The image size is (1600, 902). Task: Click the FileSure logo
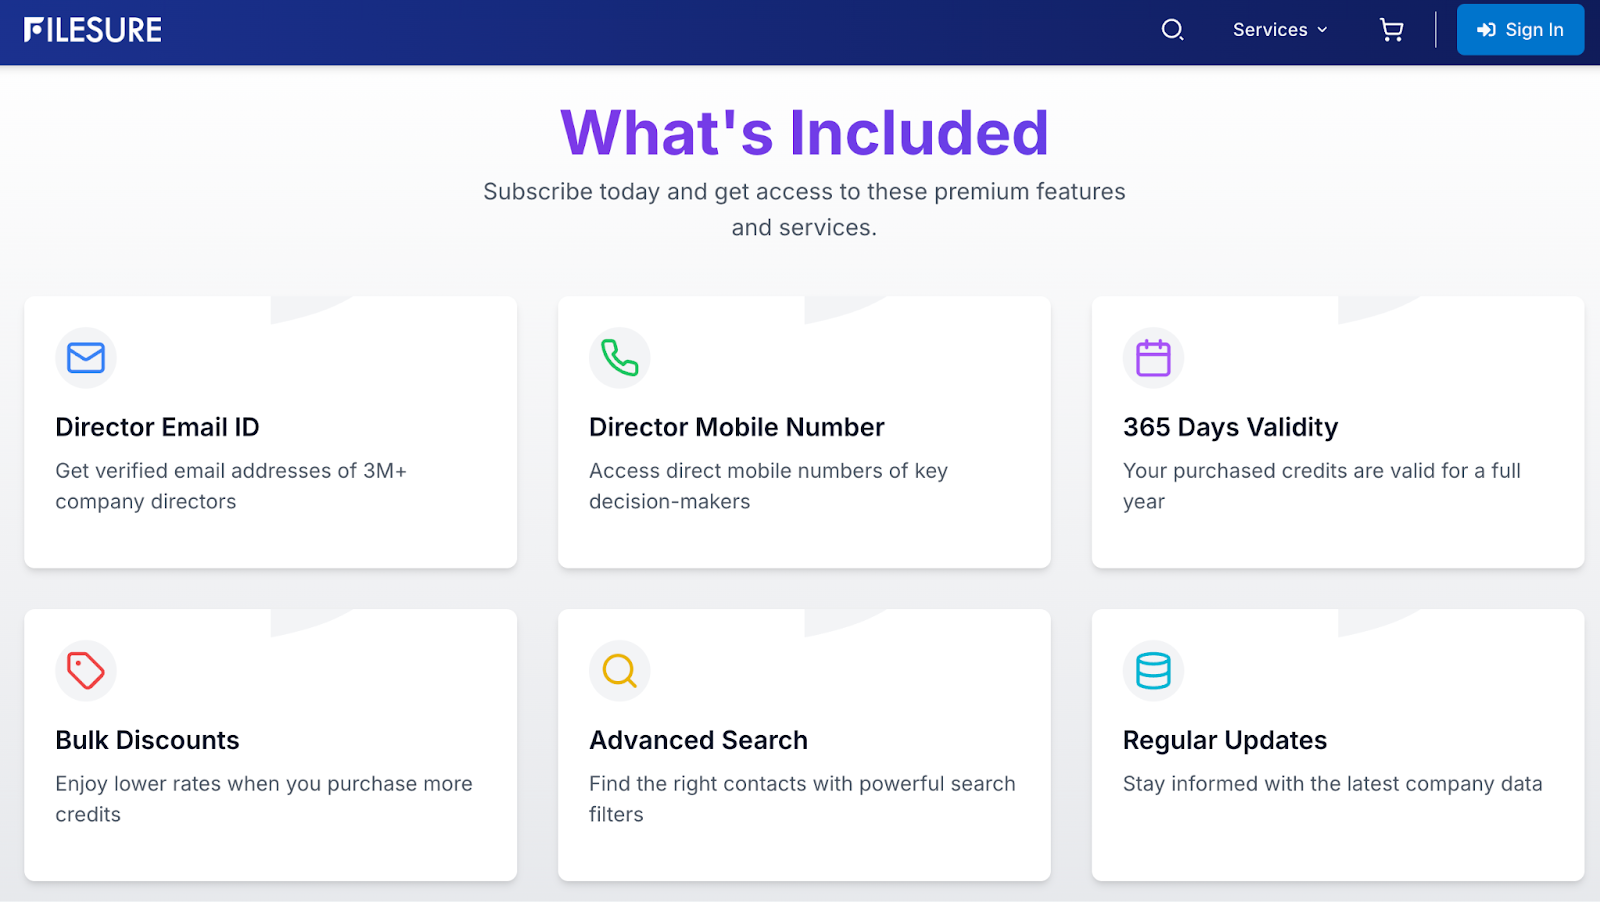[x=93, y=30]
